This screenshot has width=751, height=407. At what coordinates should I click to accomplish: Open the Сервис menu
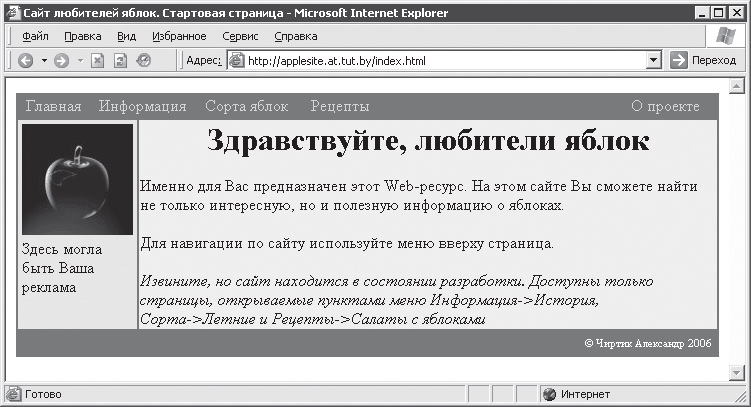pos(240,36)
